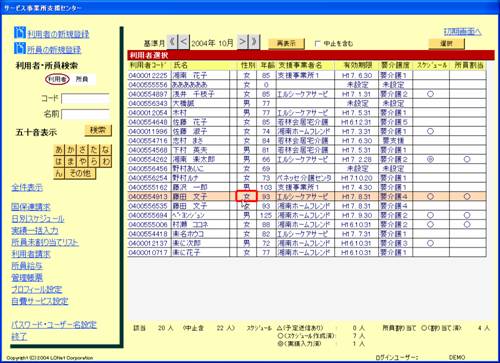Filter by た kana key

pyautogui.click(x=94, y=150)
